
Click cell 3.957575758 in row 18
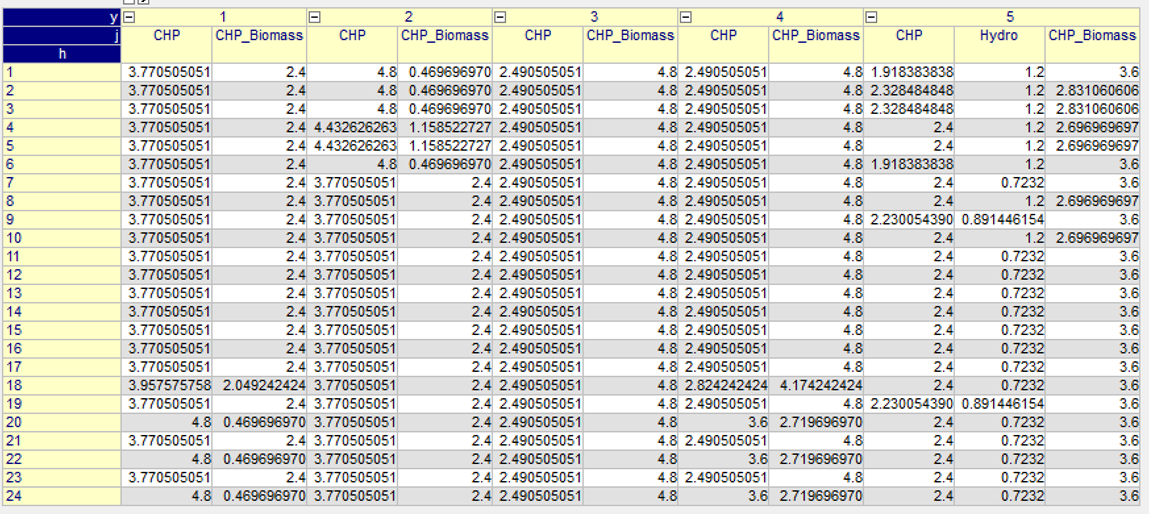(x=167, y=385)
